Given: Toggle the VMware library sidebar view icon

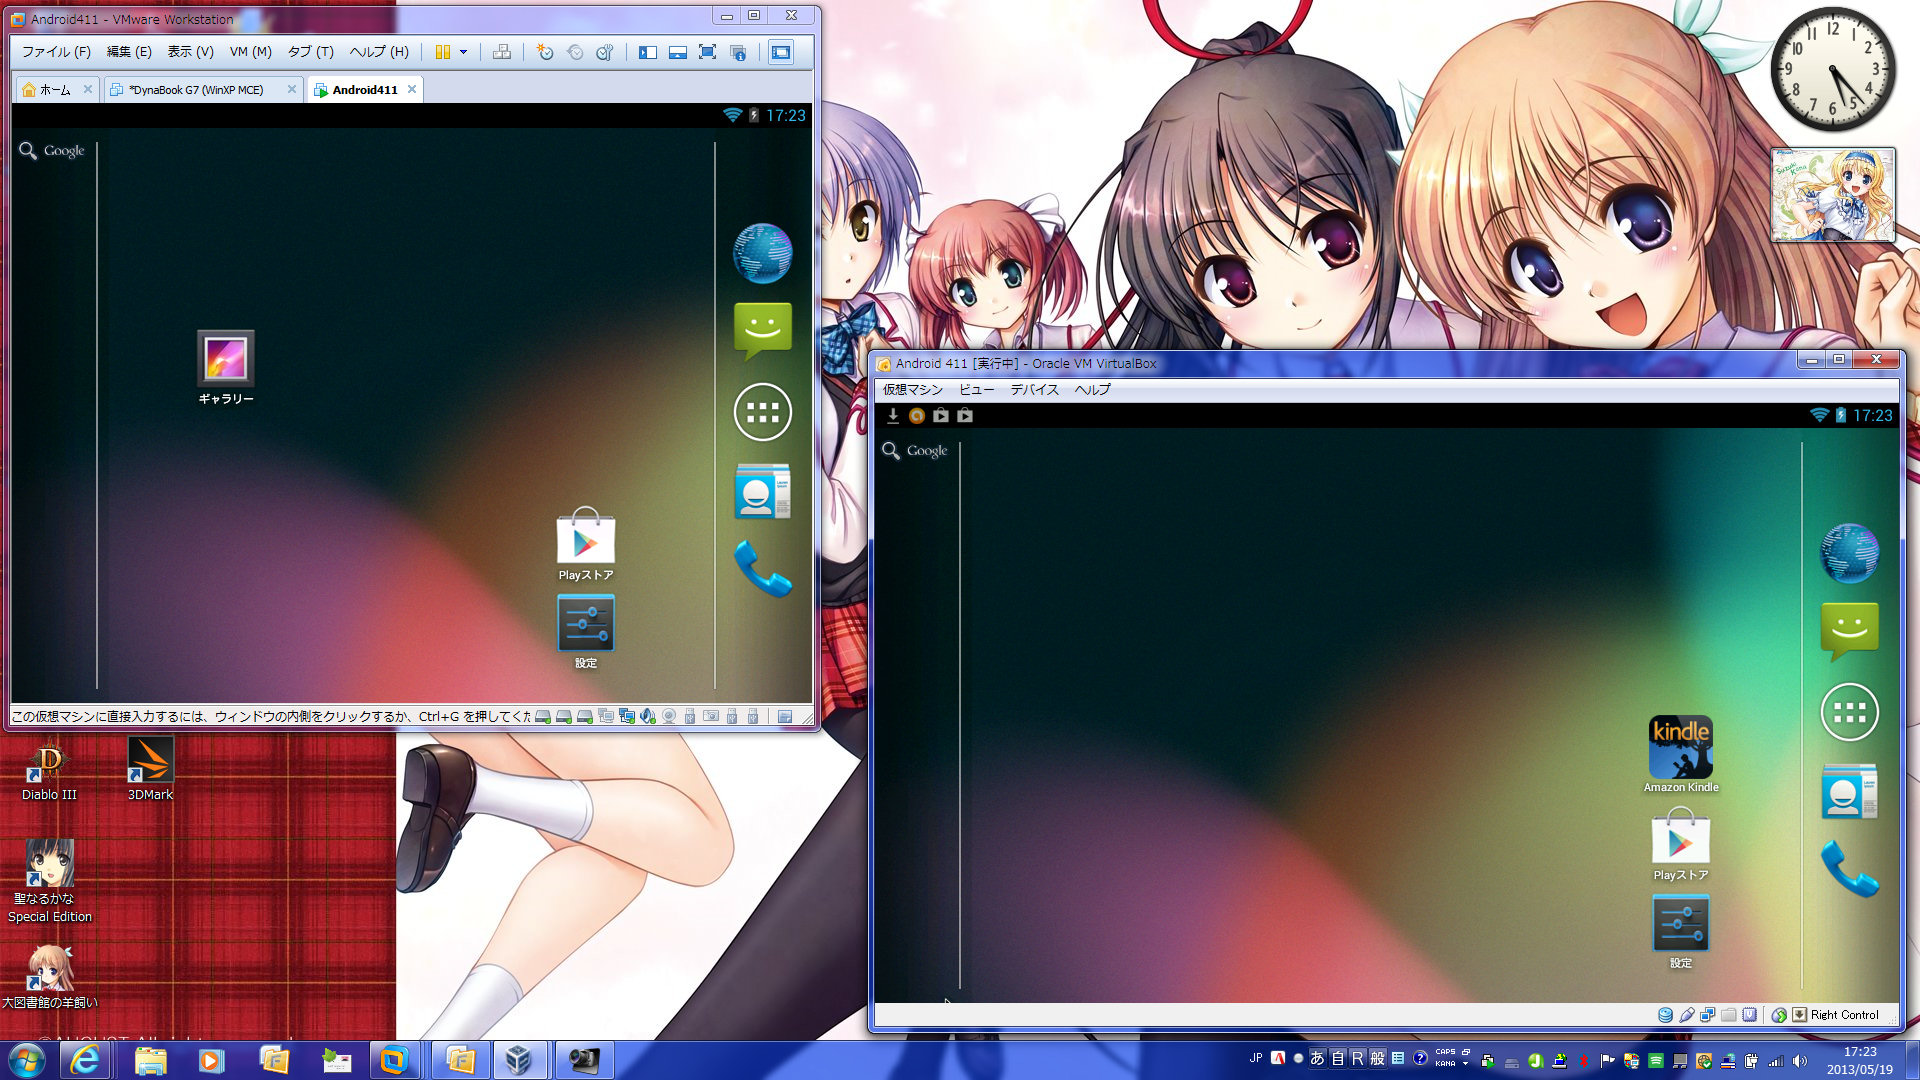Looking at the screenshot, I should [648, 52].
